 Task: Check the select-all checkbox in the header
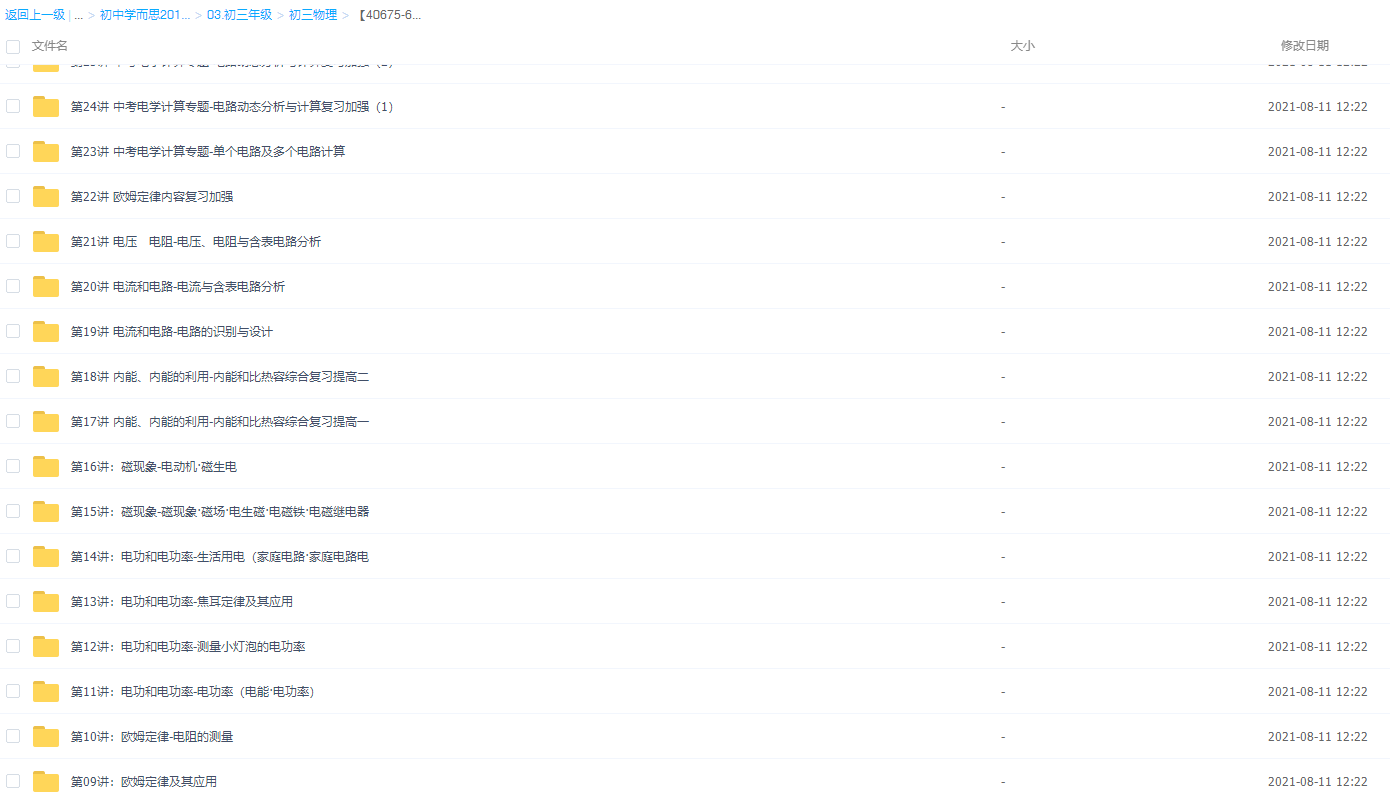12,46
